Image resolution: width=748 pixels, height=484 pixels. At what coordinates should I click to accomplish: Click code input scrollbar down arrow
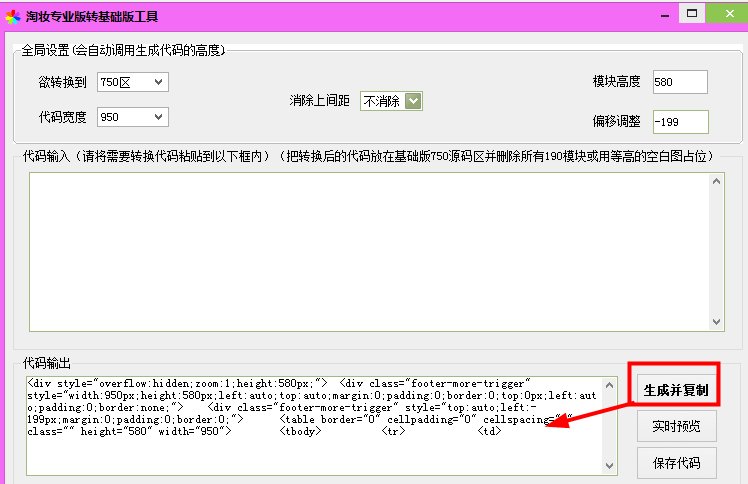[716, 322]
